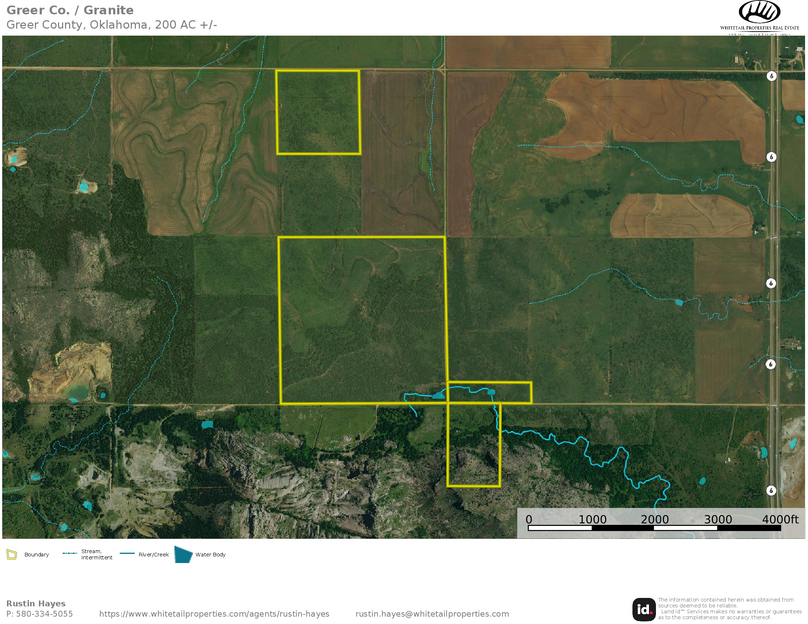Open the Rustin Hayes agent website link
This screenshot has height=624, width=808.
tap(214, 614)
